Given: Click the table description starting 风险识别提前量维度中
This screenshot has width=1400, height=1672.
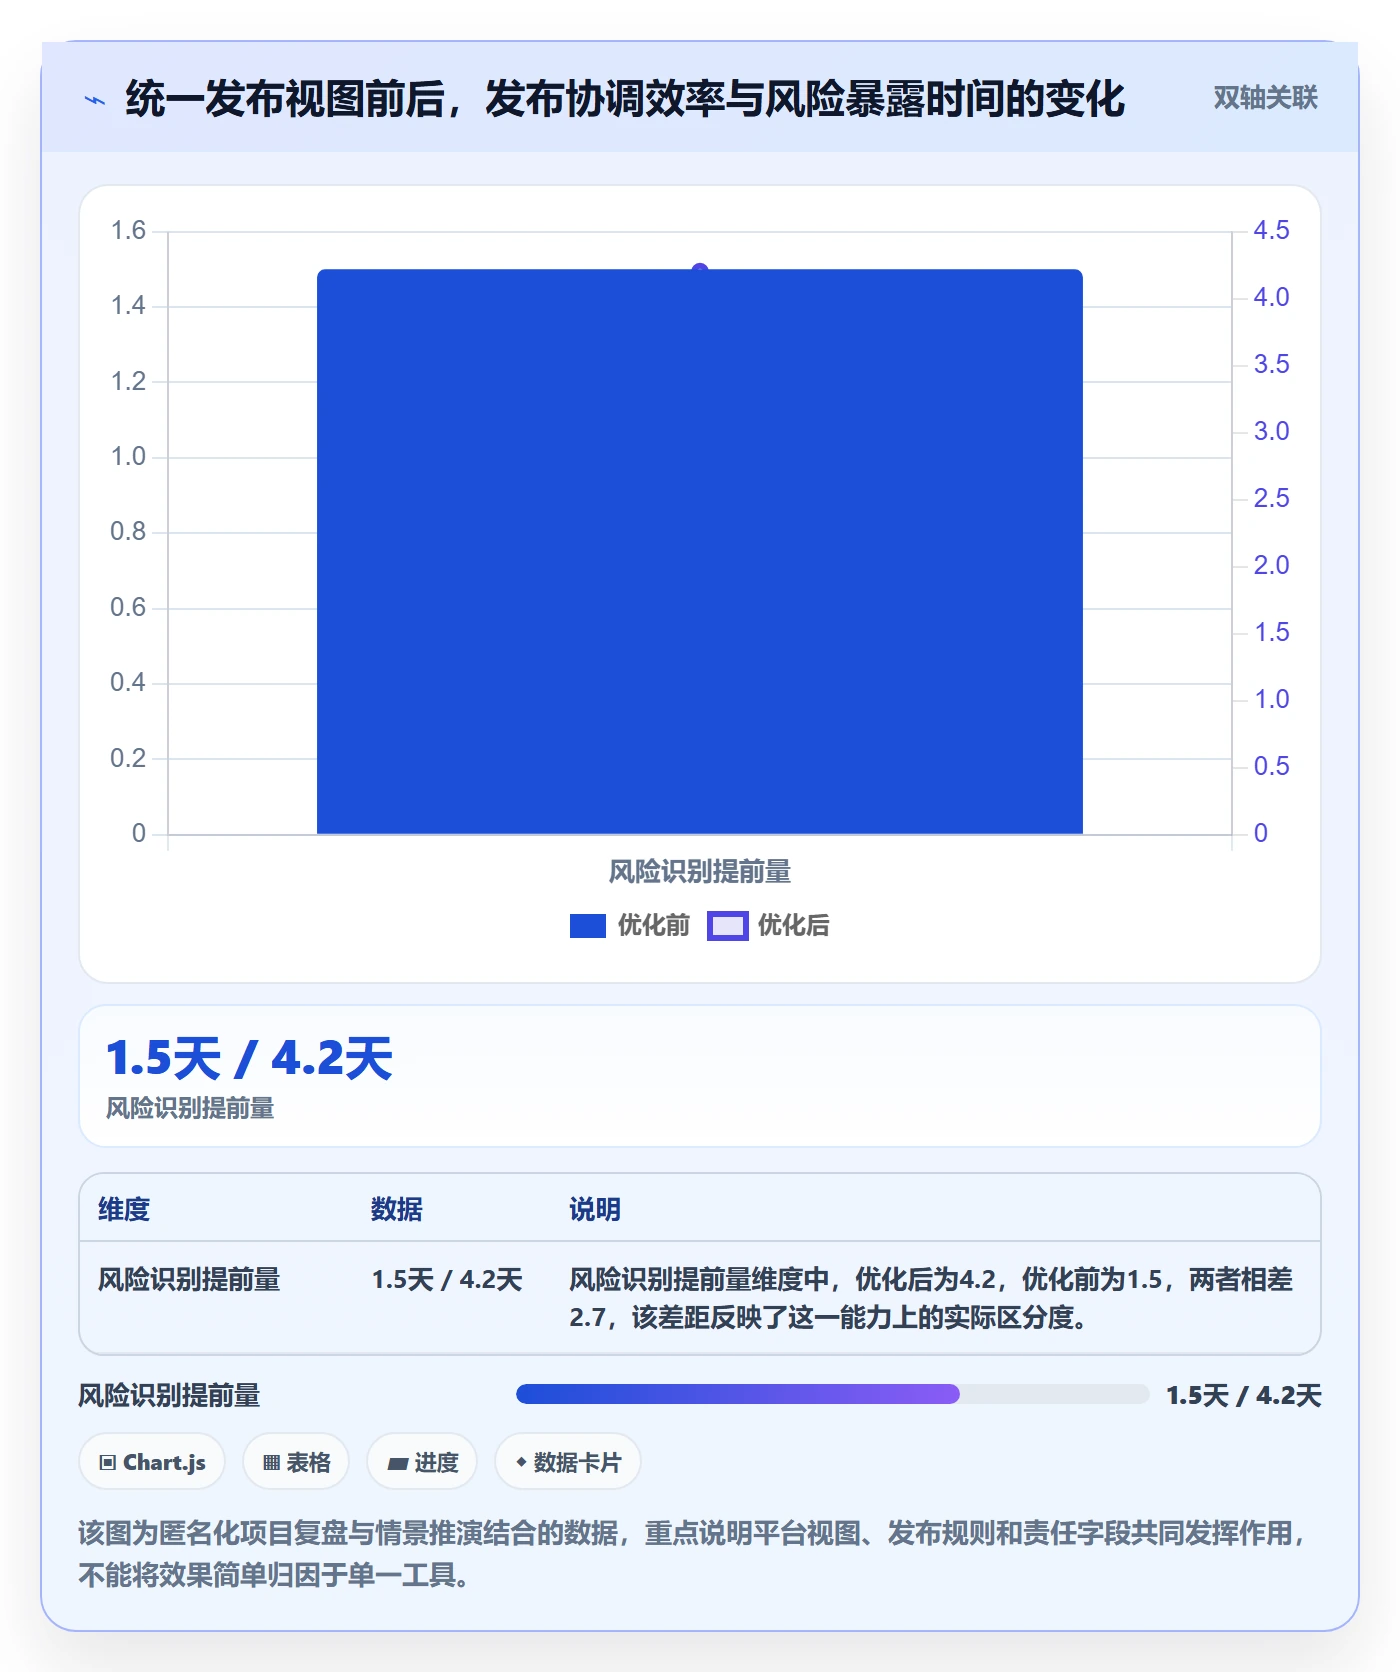Looking at the screenshot, I should [931, 1298].
